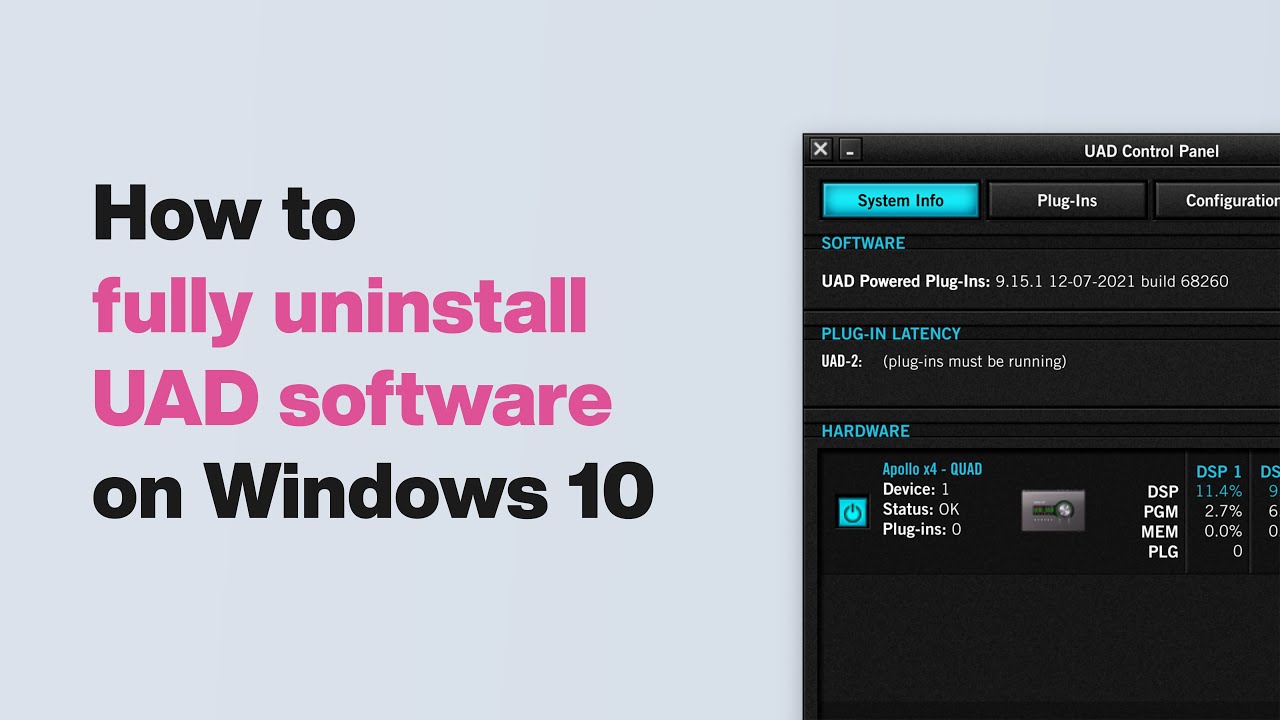Click the DSP row label
1280x720 pixels.
1163,491
